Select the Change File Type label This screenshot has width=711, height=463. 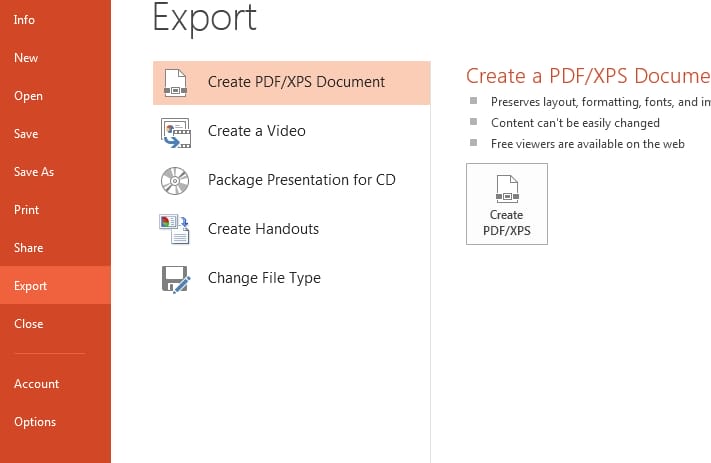point(264,278)
